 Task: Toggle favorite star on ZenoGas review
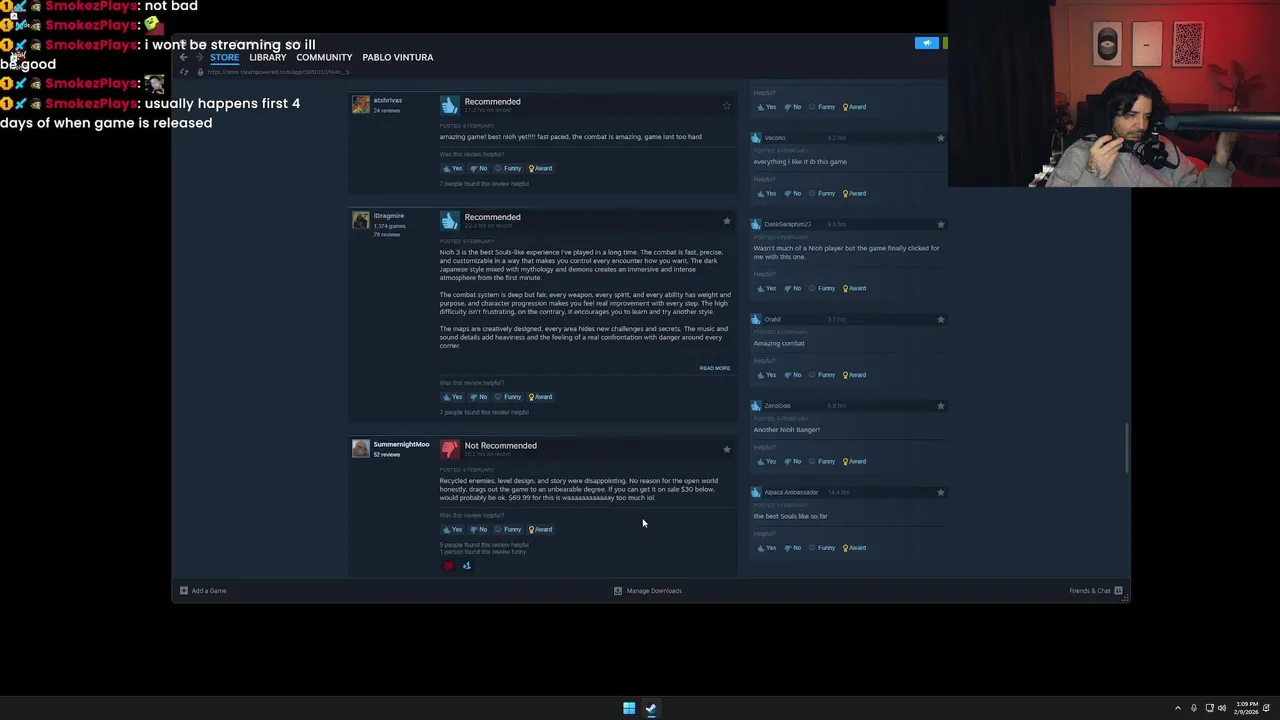(941, 406)
